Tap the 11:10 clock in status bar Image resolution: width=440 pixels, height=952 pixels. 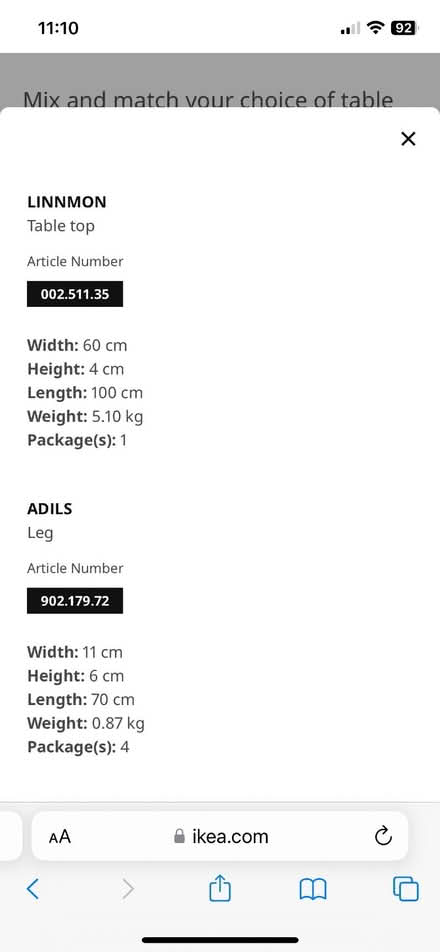[58, 28]
